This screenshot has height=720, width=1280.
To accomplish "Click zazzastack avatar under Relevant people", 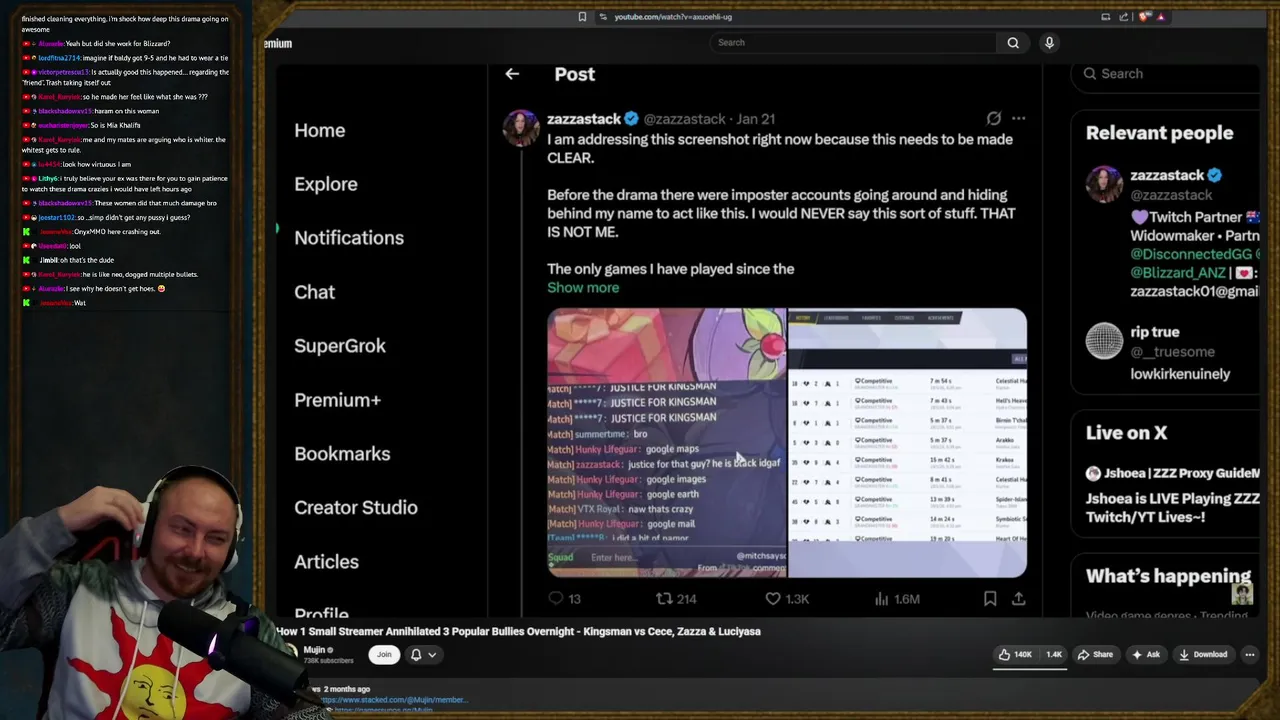I will tap(1104, 184).
